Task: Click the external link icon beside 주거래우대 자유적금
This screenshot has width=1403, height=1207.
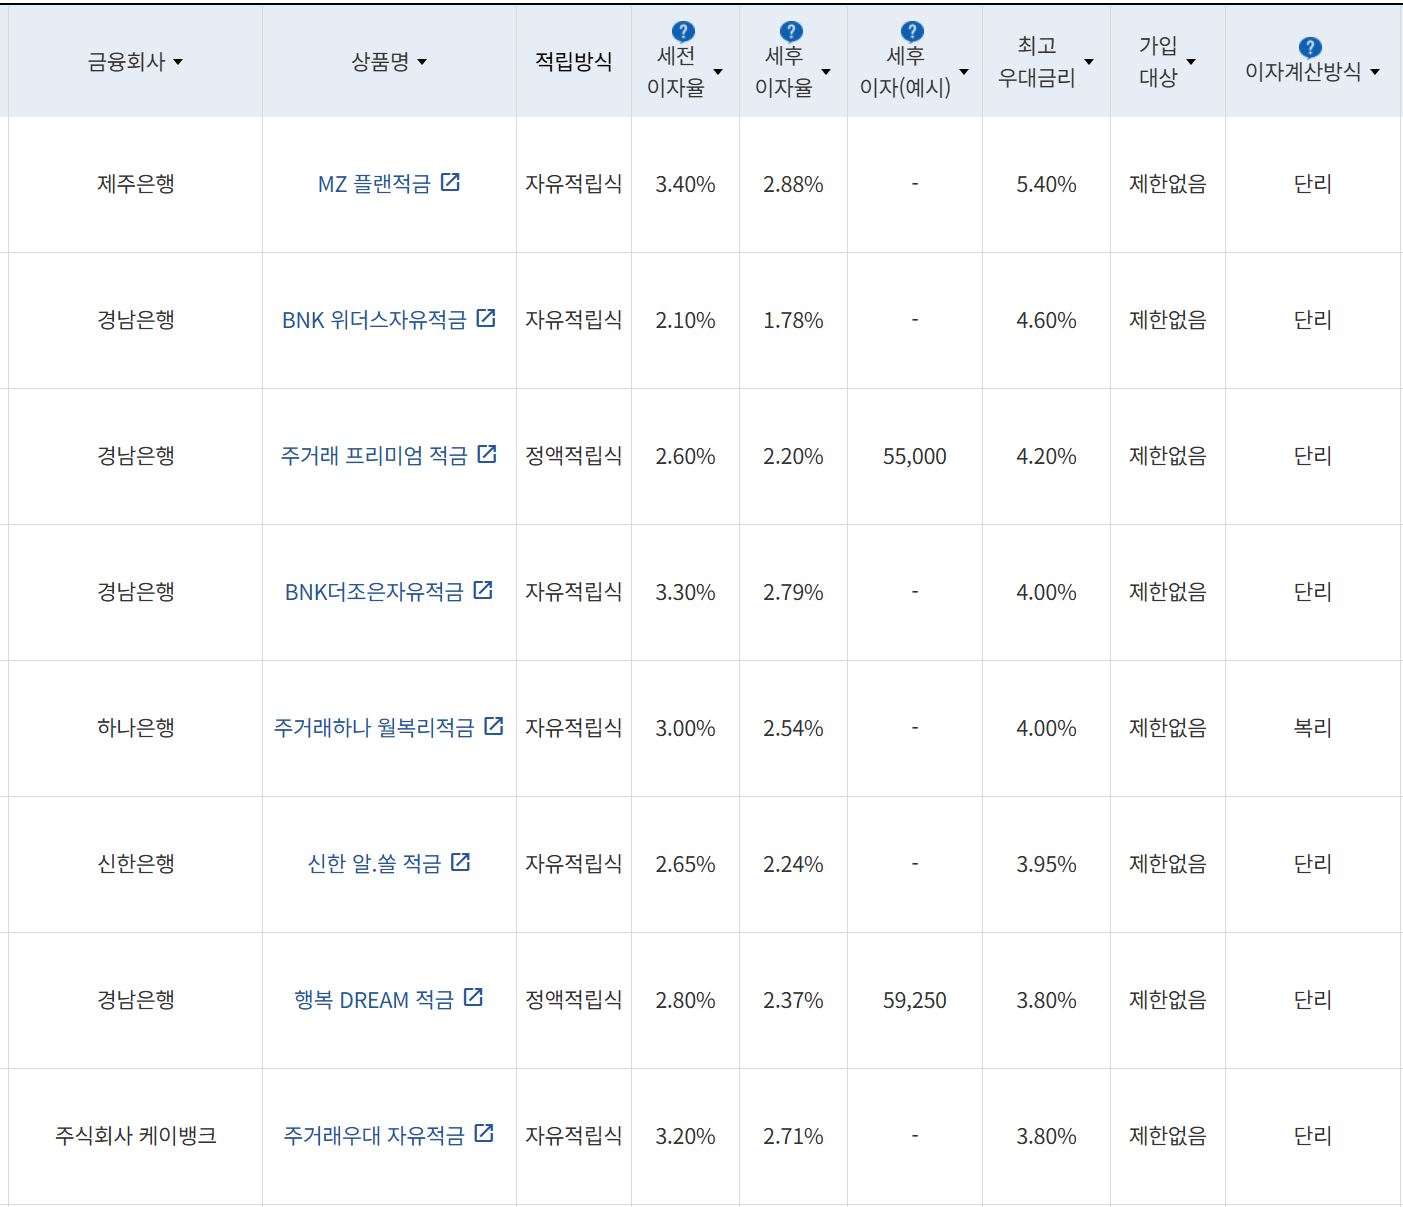Action: [486, 1134]
